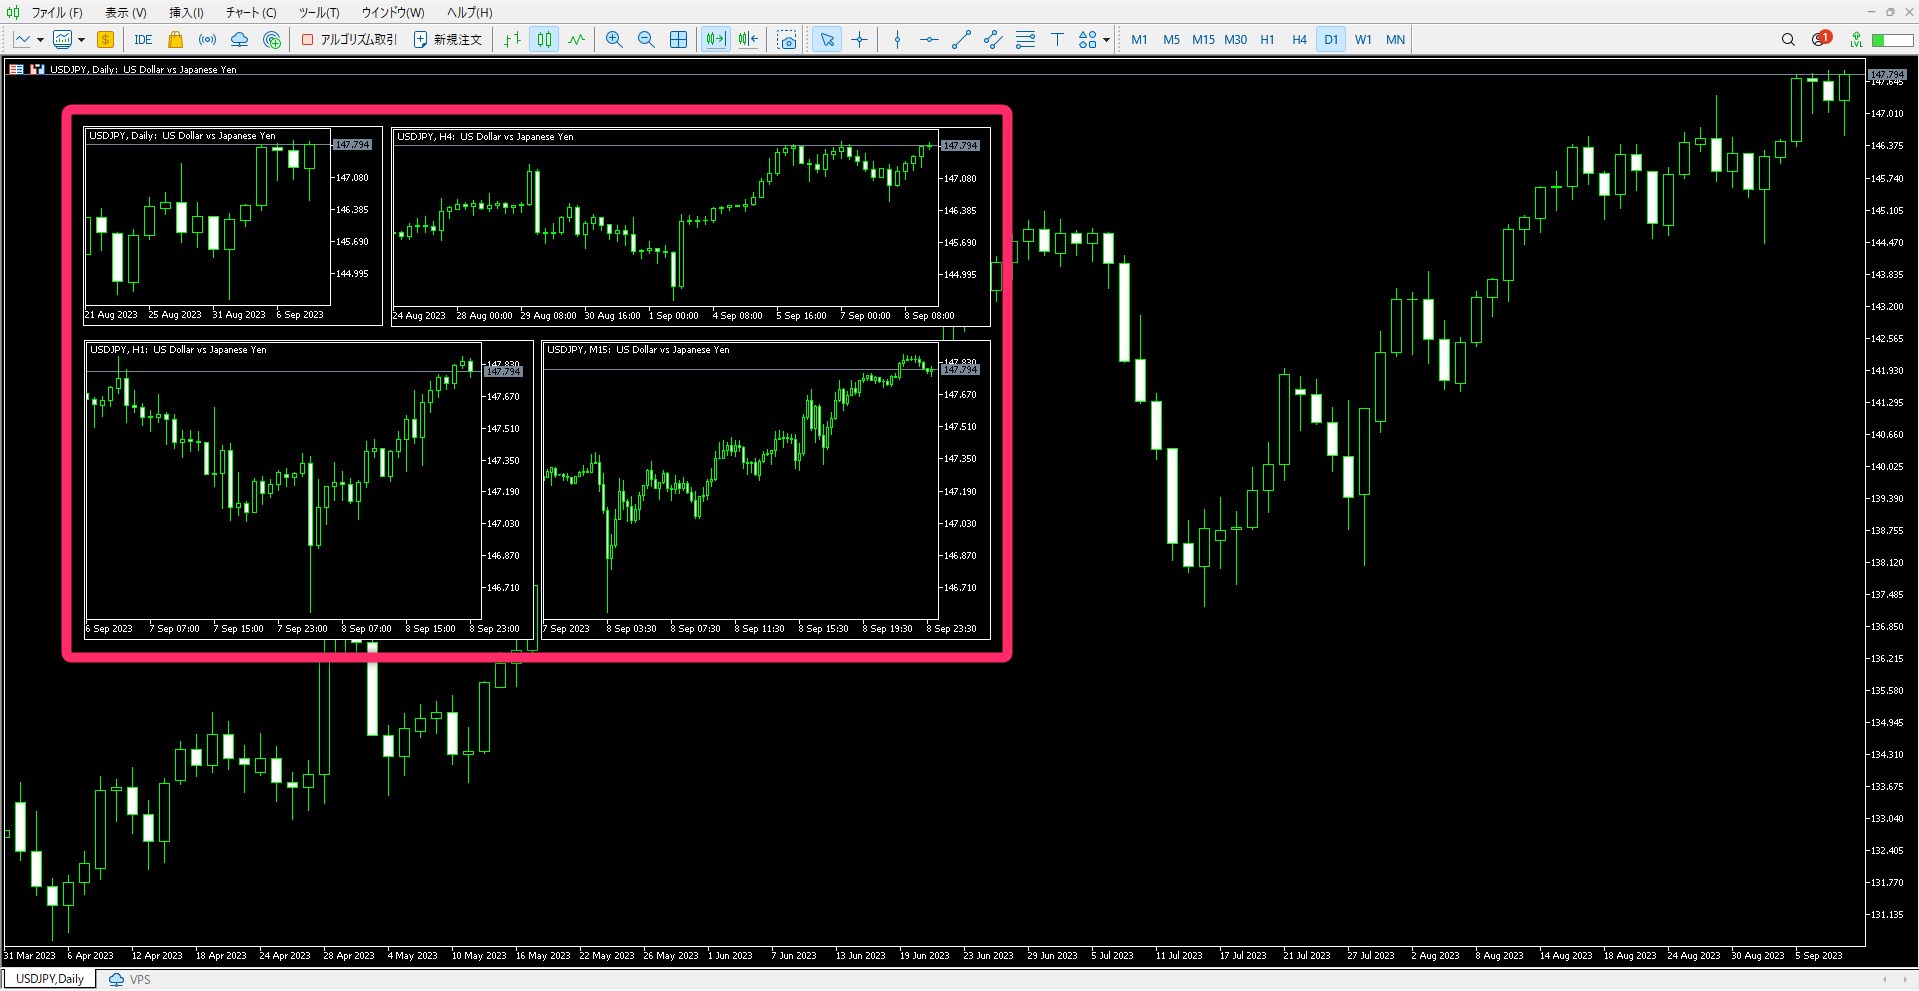This screenshot has height=991, width=1919.
Task: Select the text label tool
Action: pos(1056,40)
